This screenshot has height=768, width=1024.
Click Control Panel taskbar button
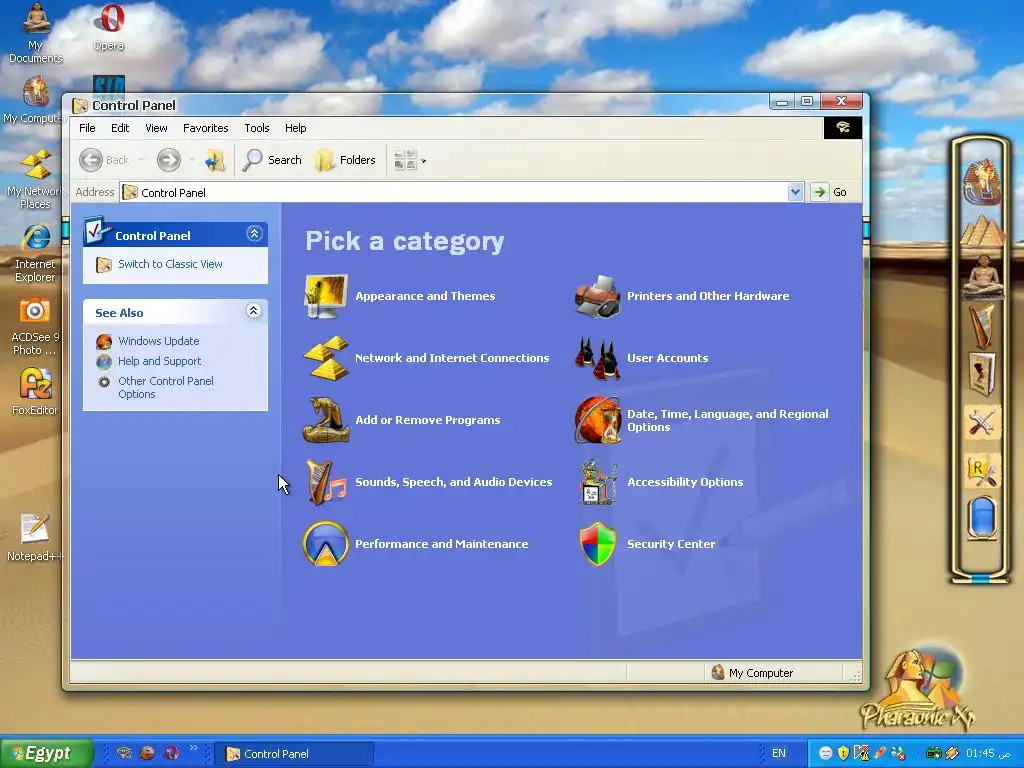pos(294,754)
